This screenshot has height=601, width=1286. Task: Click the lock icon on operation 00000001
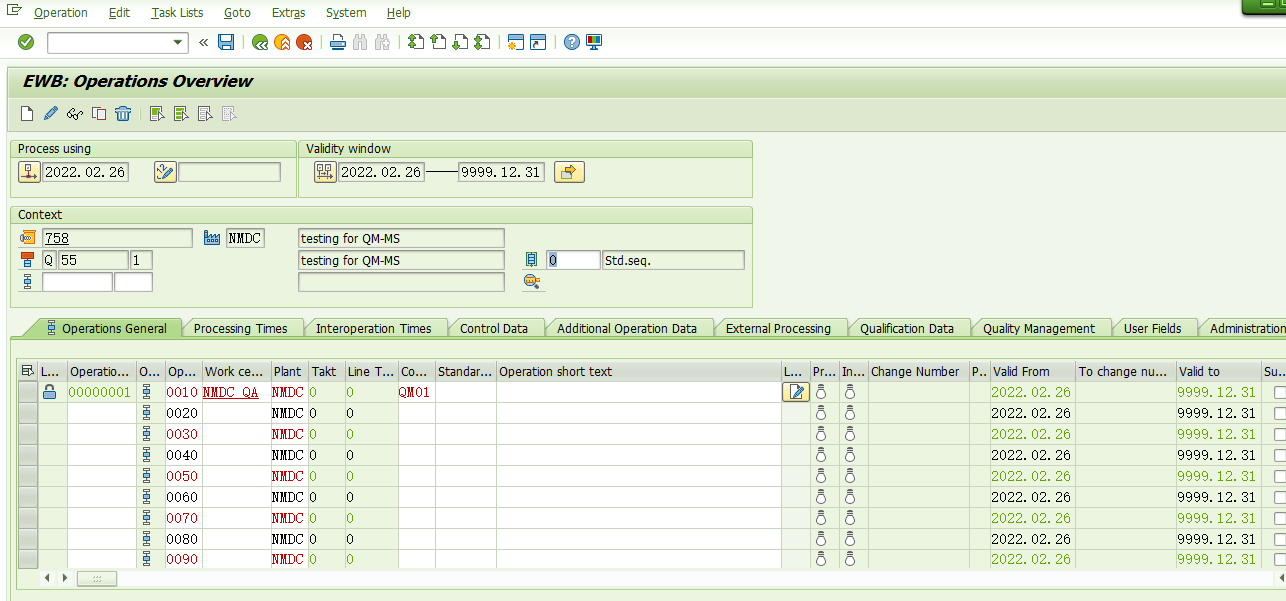(x=50, y=392)
